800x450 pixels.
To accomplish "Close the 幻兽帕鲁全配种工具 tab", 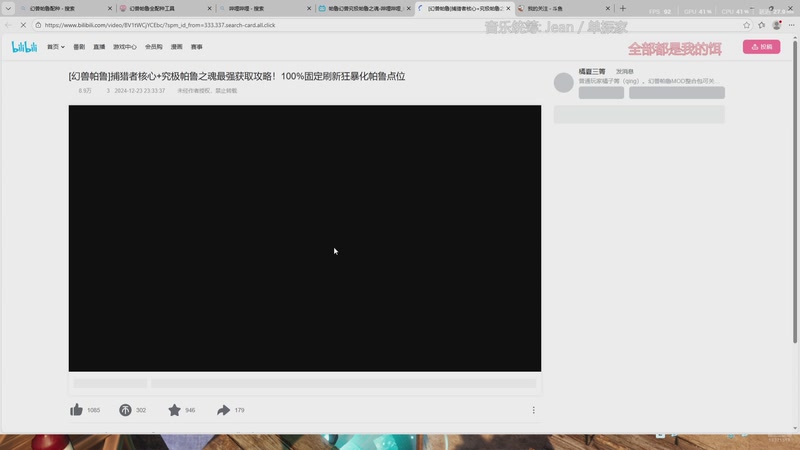I will pyautogui.click(x=209, y=9).
